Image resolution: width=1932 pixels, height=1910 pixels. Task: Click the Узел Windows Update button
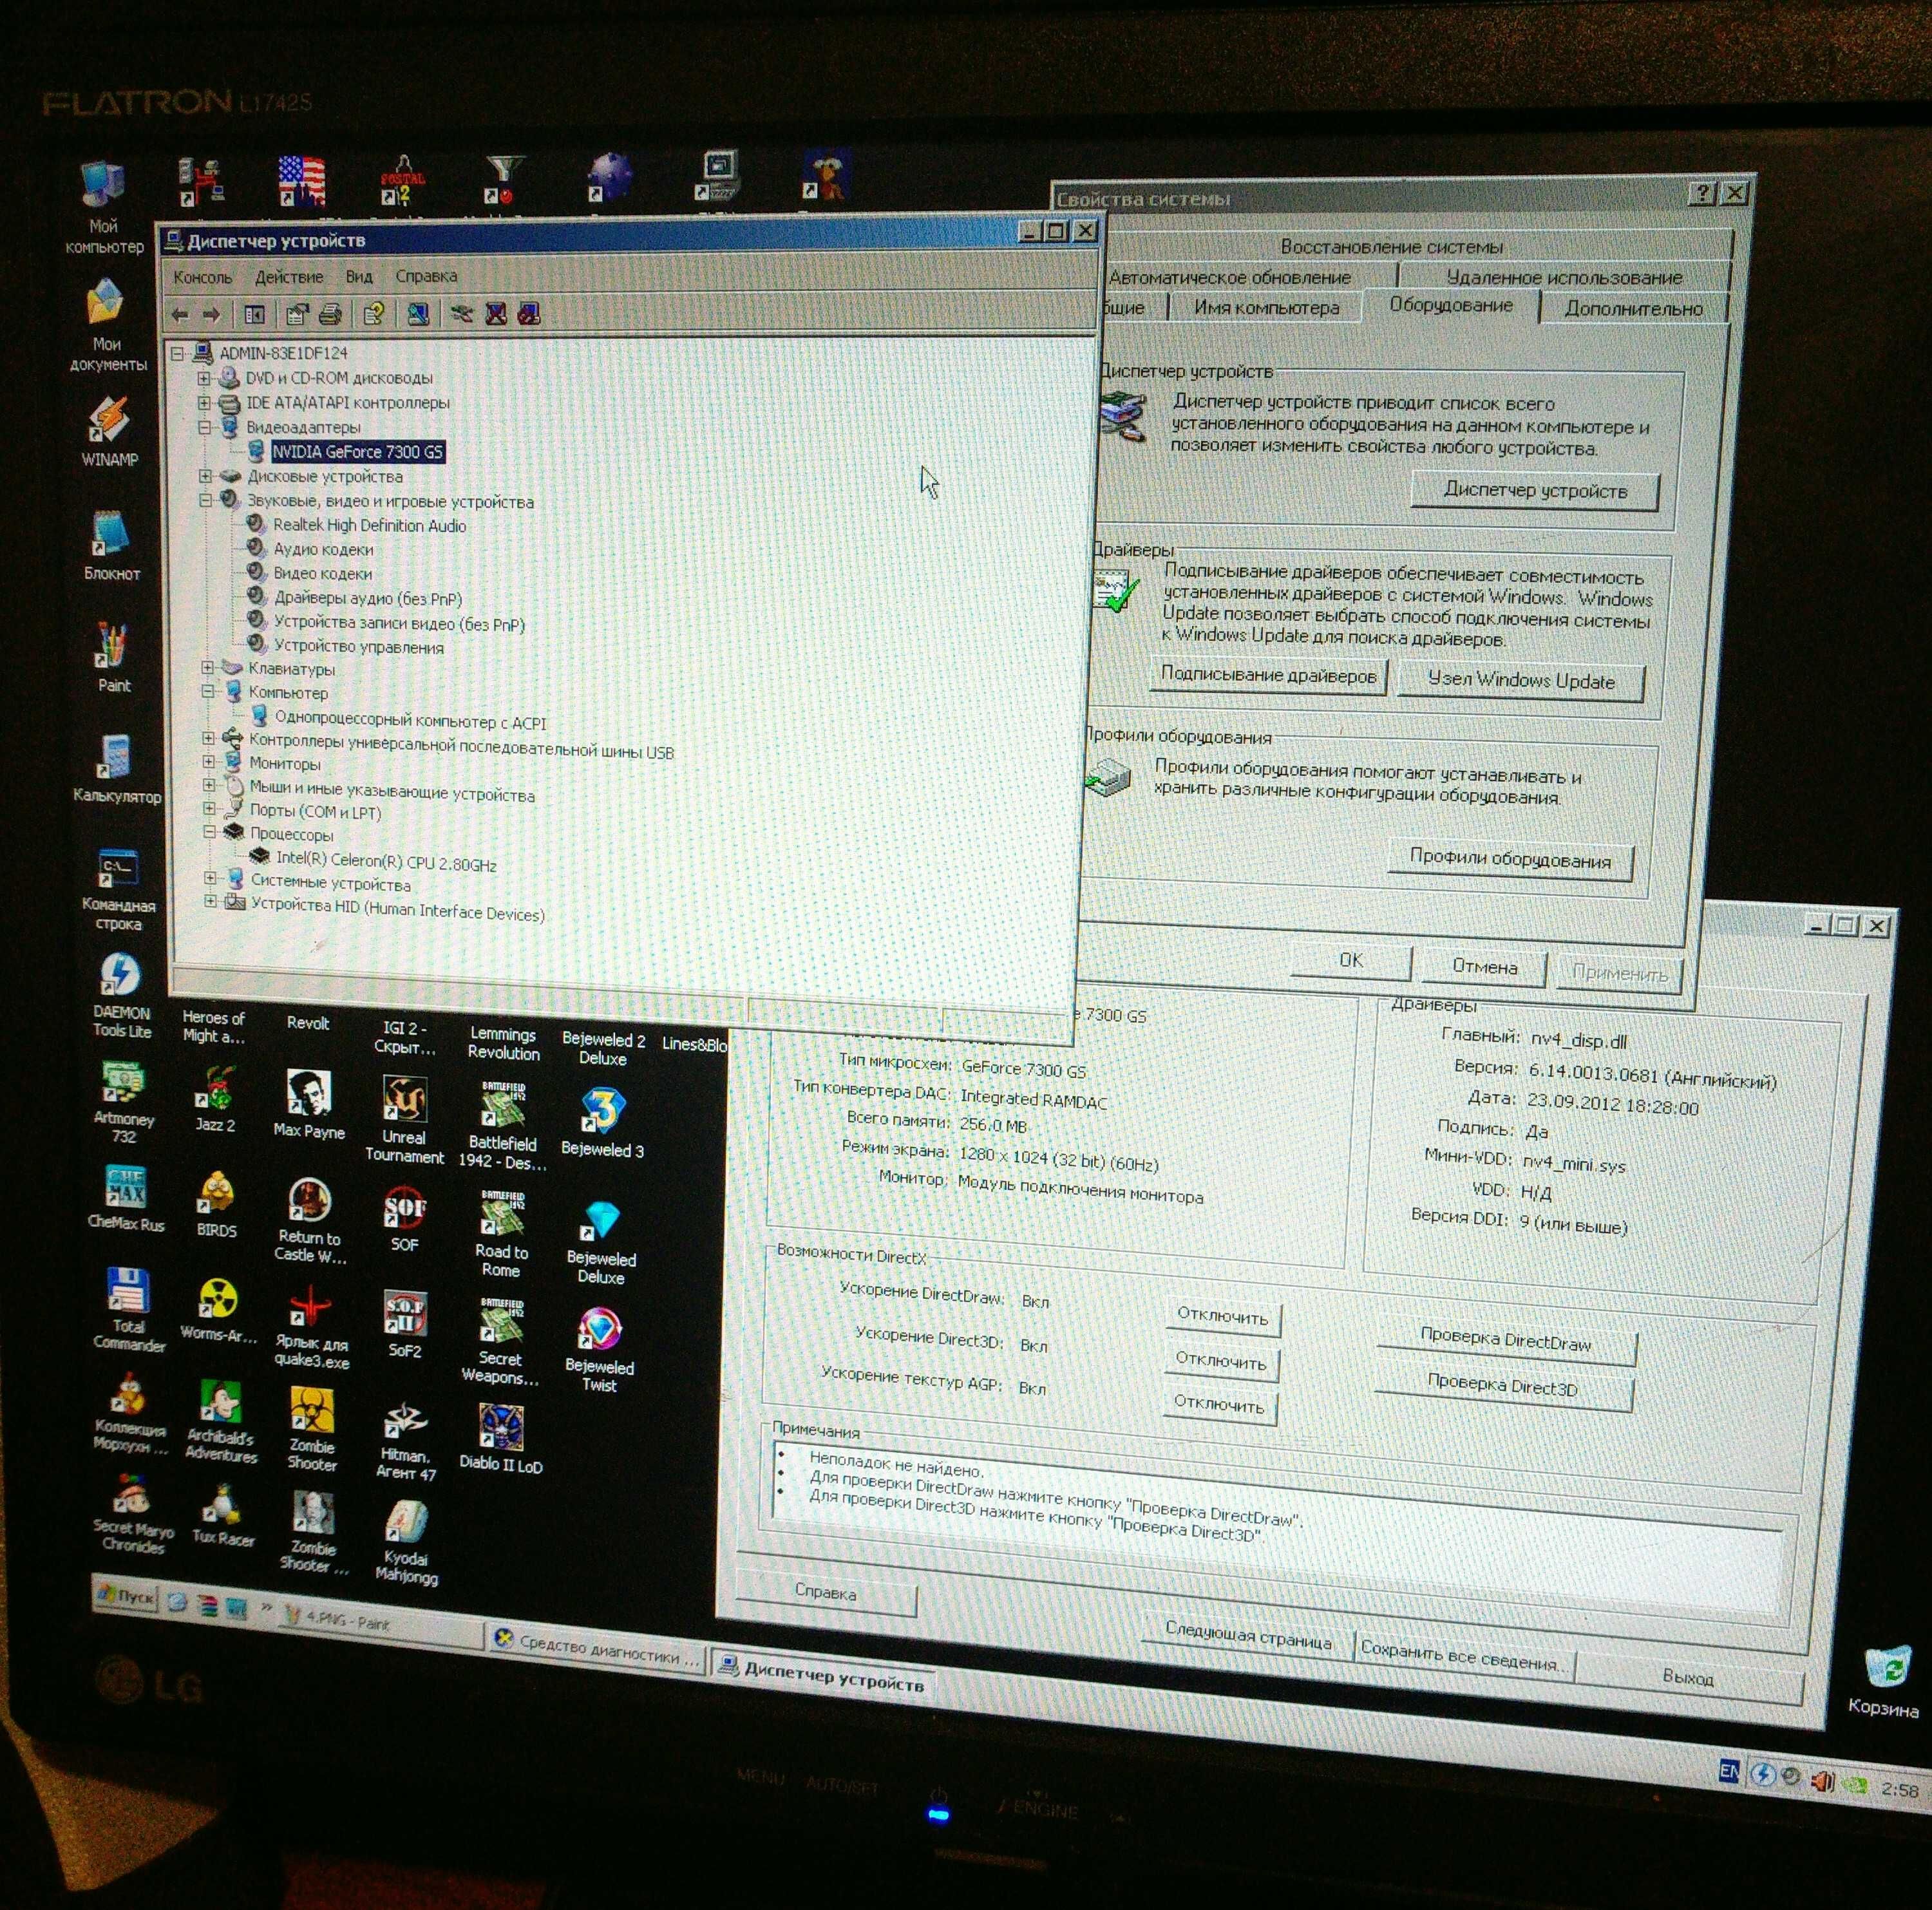point(1521,681)
